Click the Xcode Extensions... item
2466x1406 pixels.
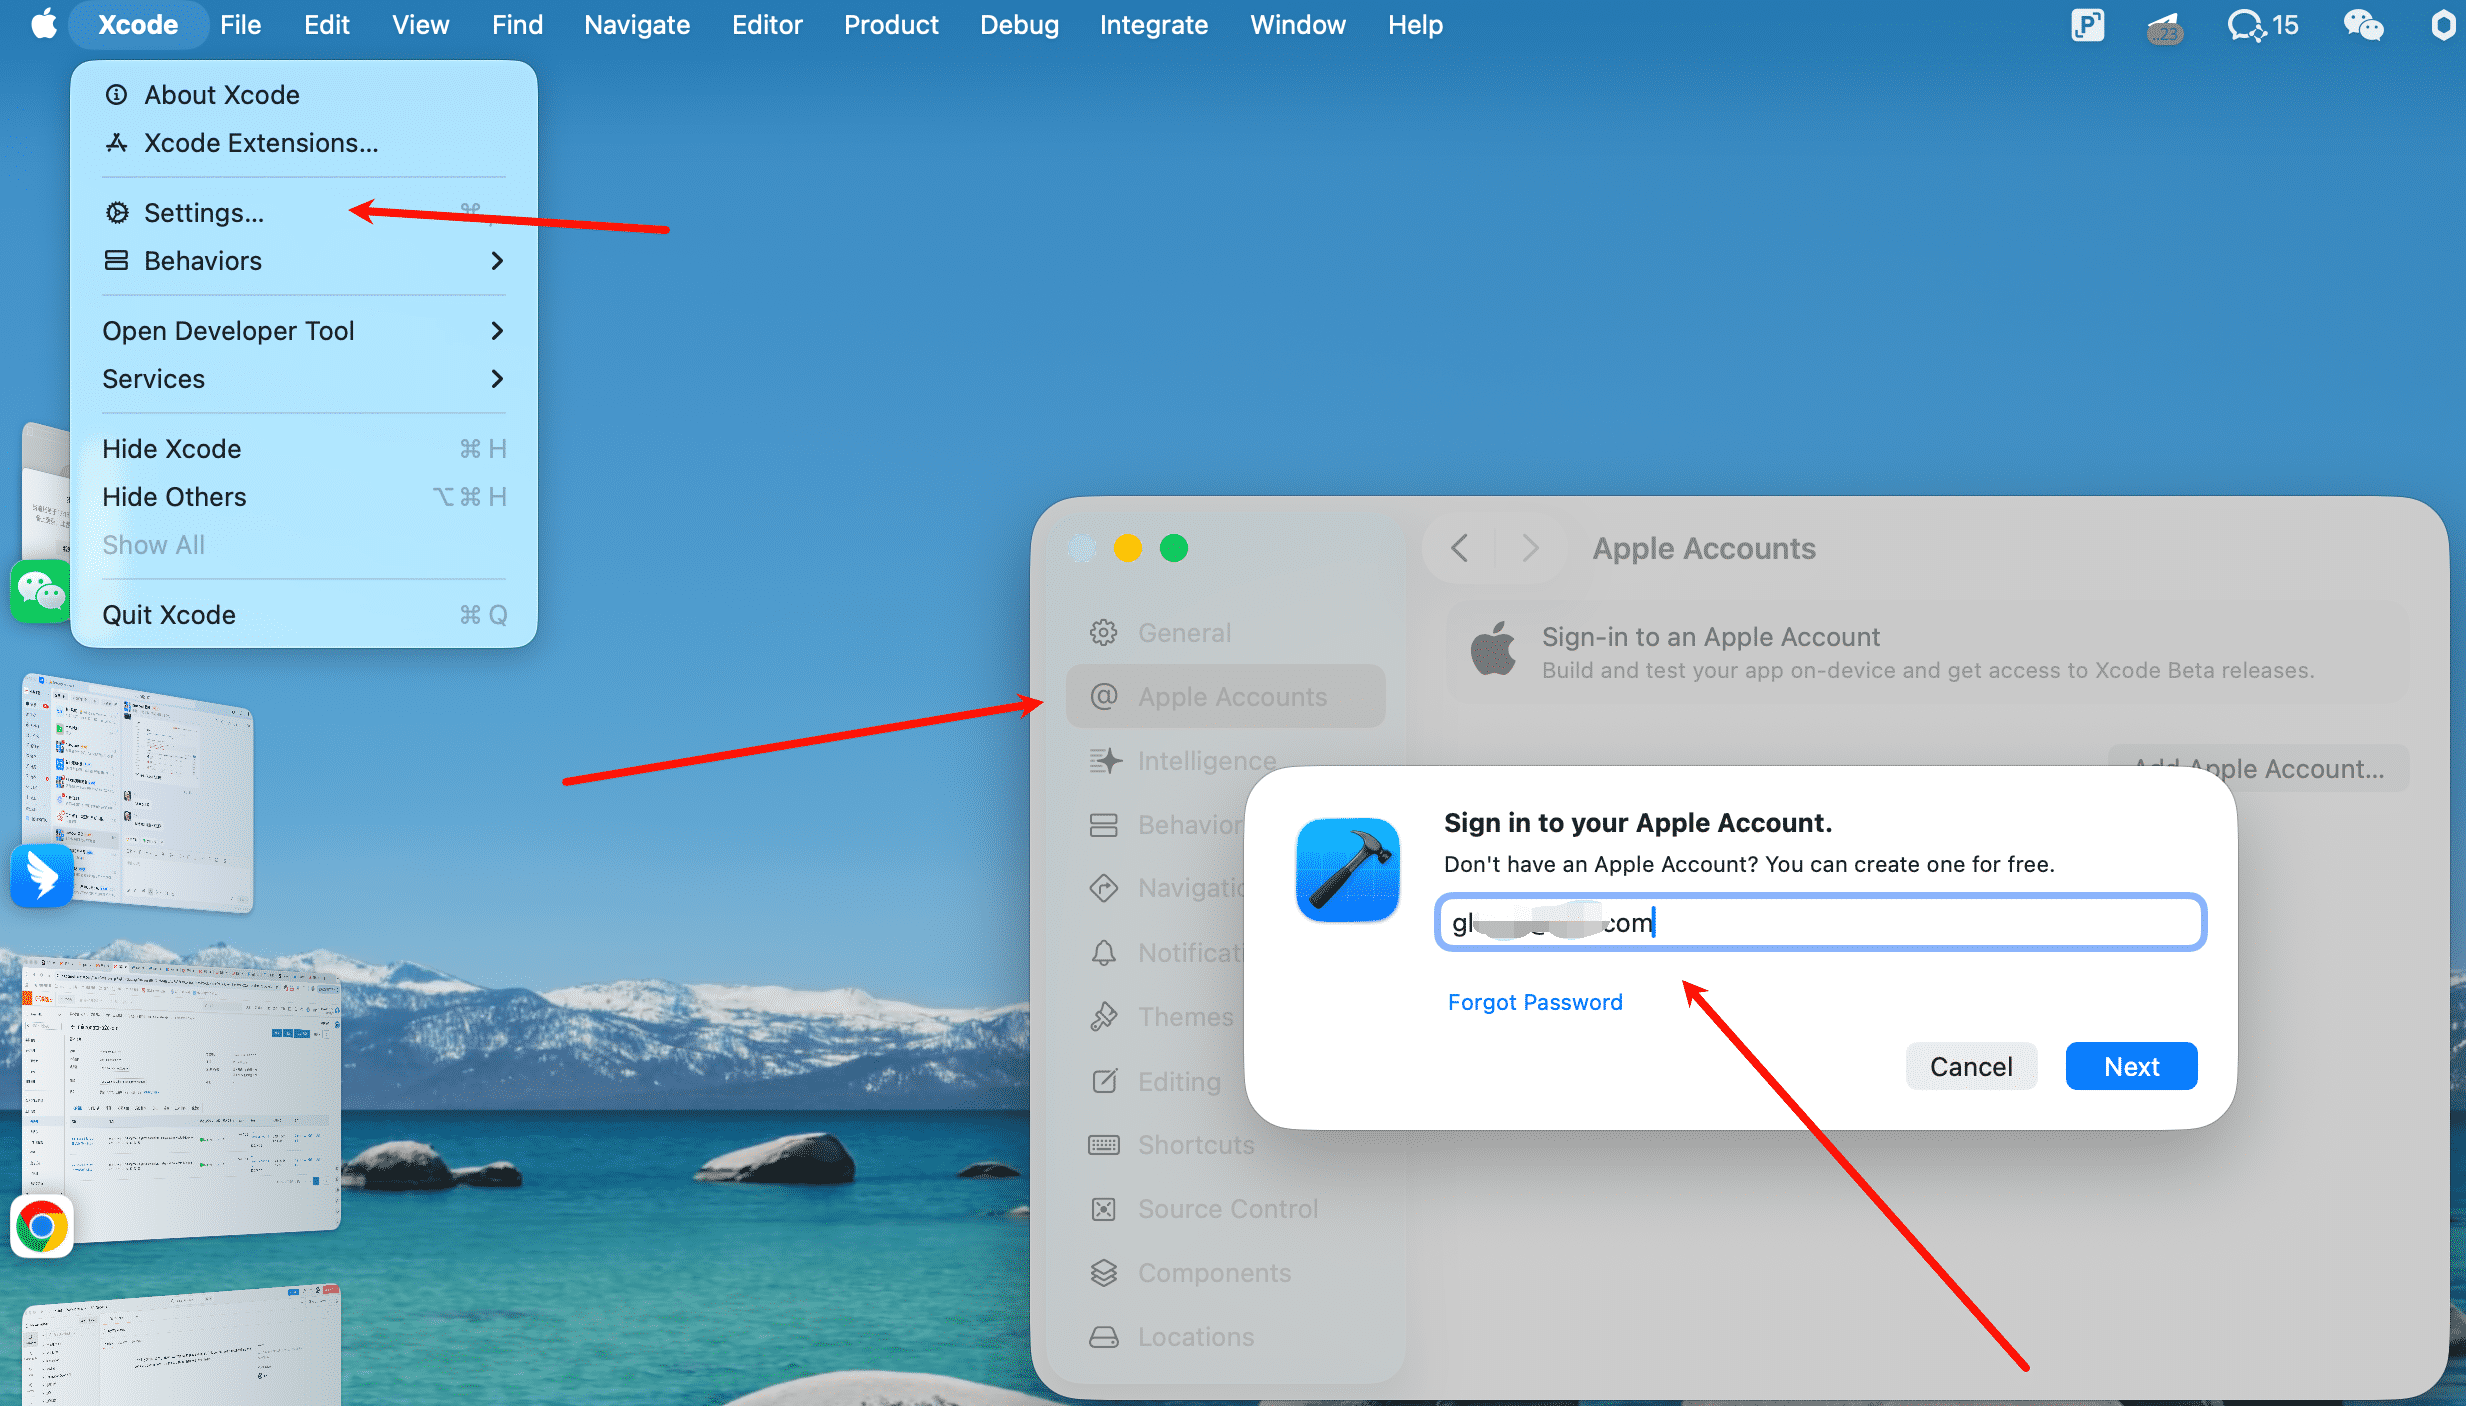click(261, 143)
